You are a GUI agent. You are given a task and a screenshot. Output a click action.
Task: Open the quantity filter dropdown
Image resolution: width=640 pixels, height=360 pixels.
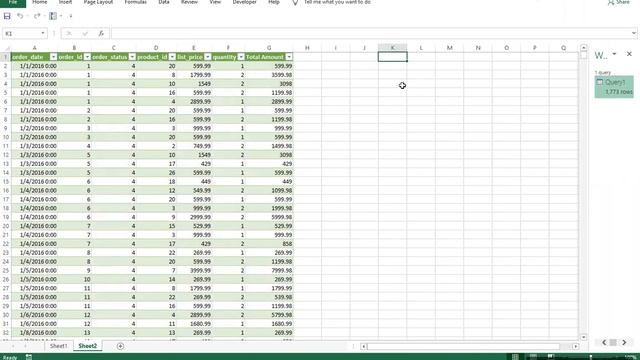point(241,57)
